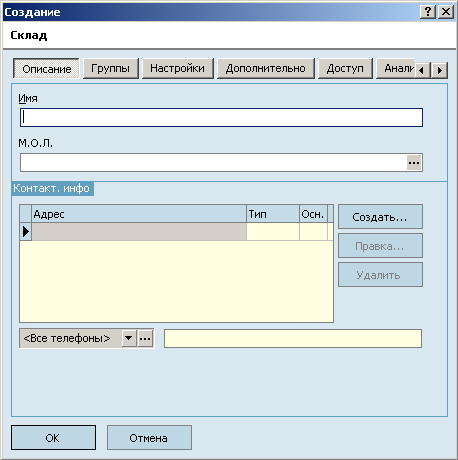Click the Осн. column header

(x=313, y=214)
